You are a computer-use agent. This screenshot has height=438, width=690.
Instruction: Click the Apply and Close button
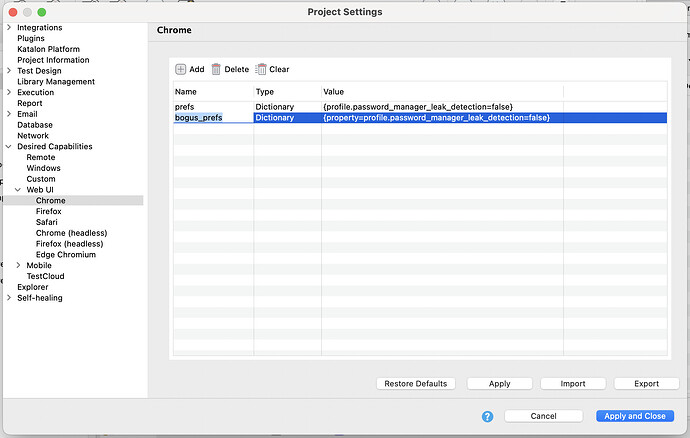[x=635, y=416]
